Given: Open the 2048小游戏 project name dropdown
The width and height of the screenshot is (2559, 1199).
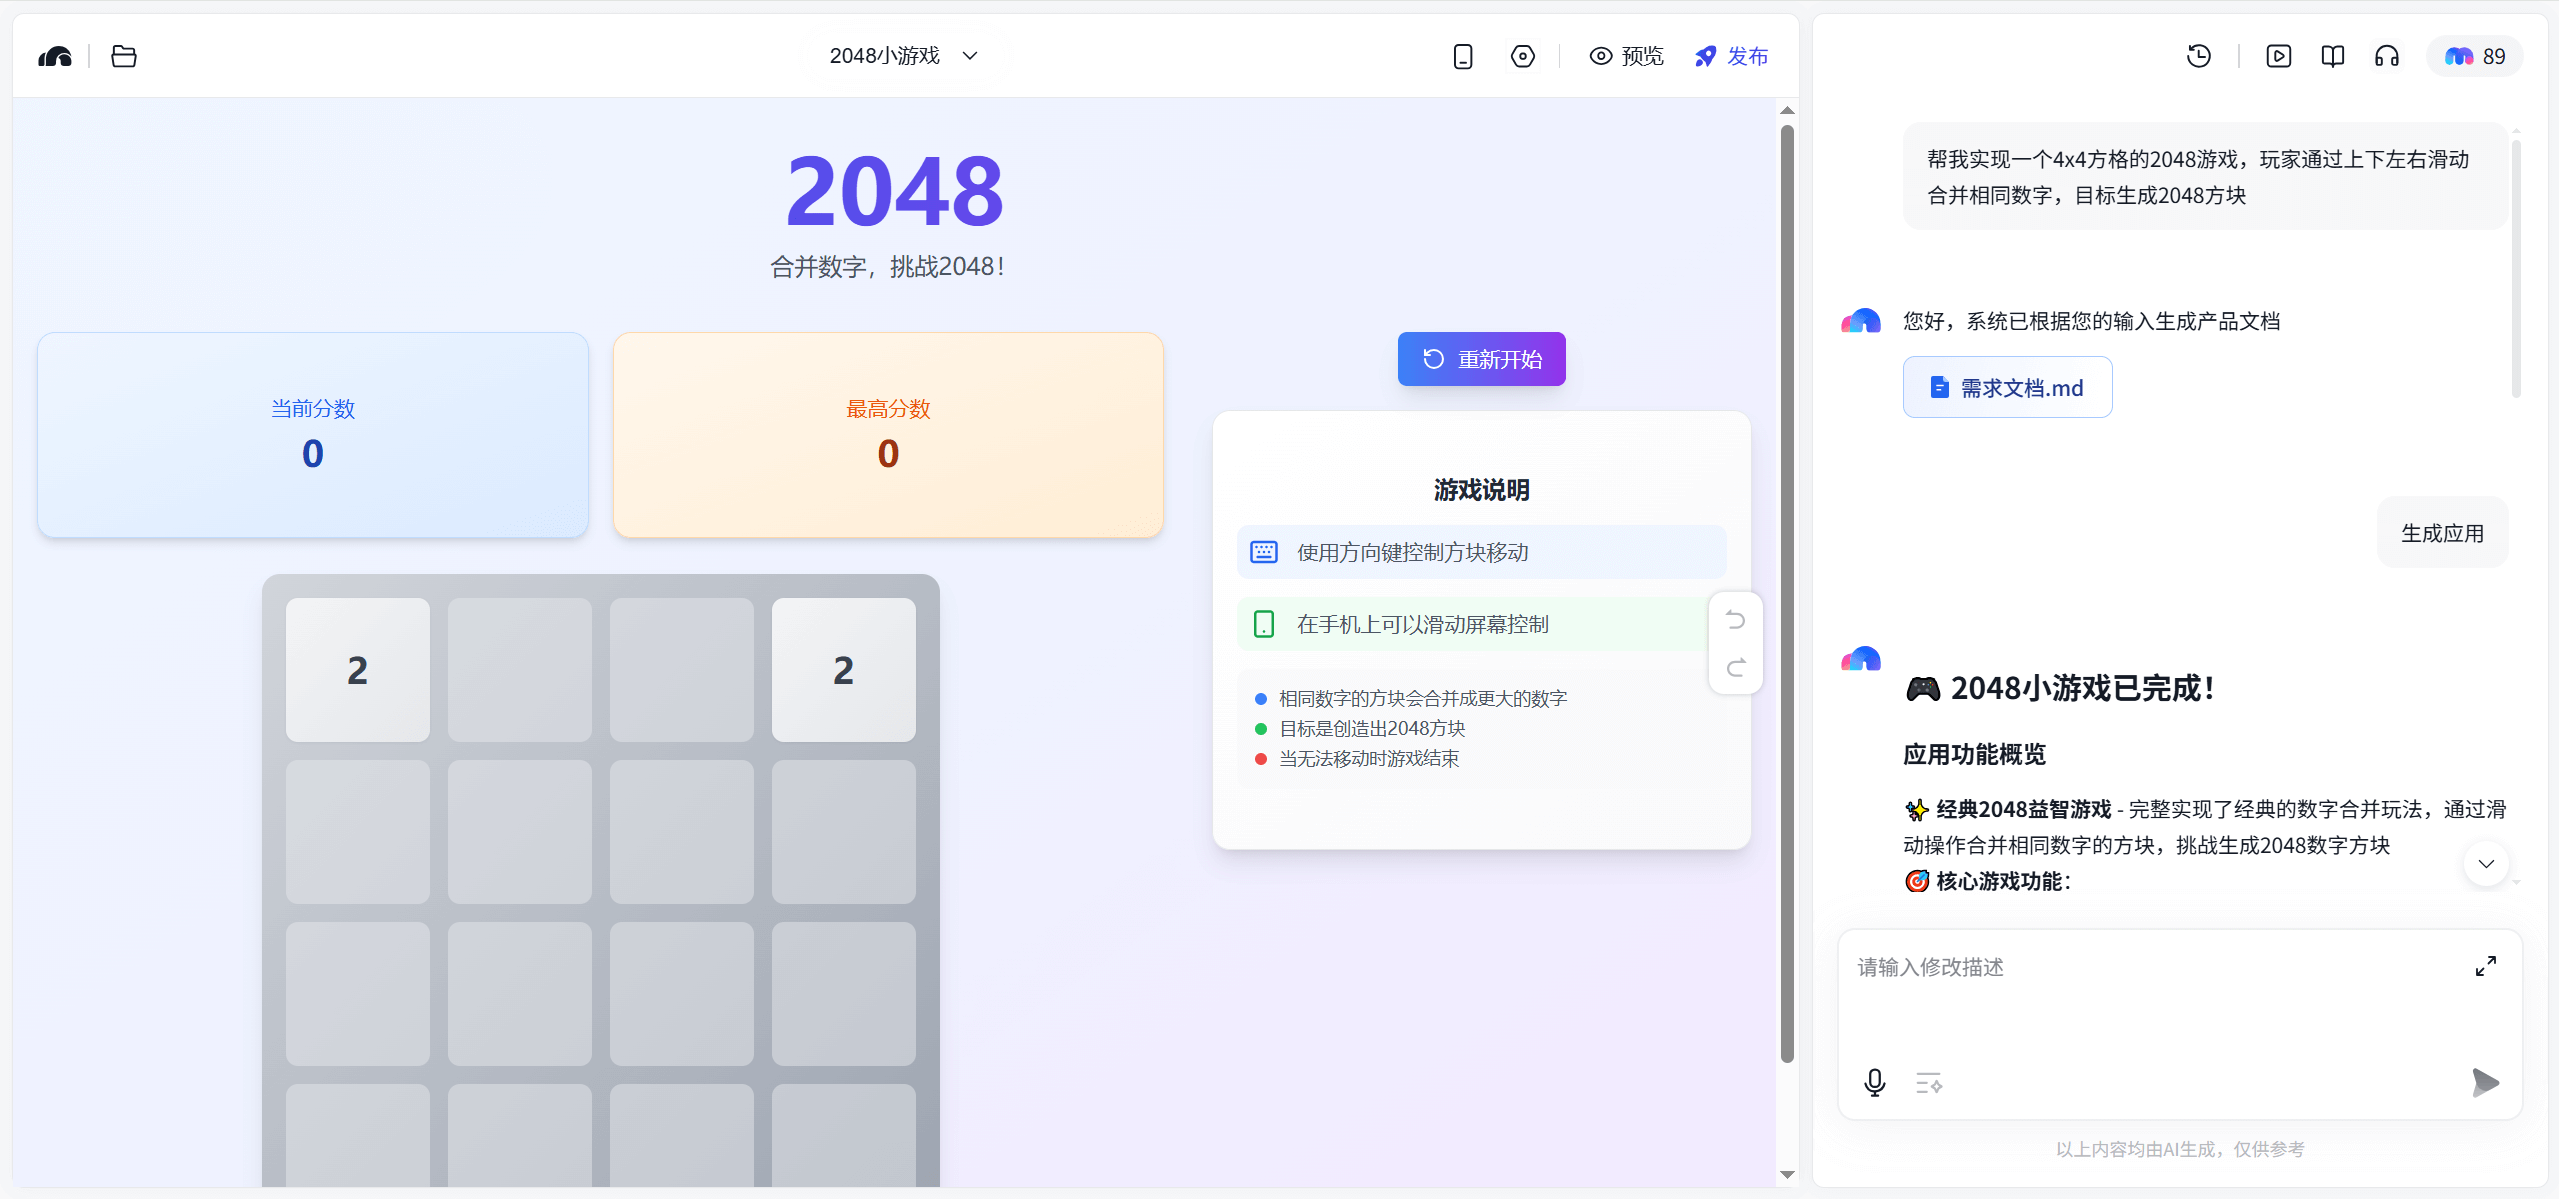Looking at the screenshot, I should coord(904,55).
